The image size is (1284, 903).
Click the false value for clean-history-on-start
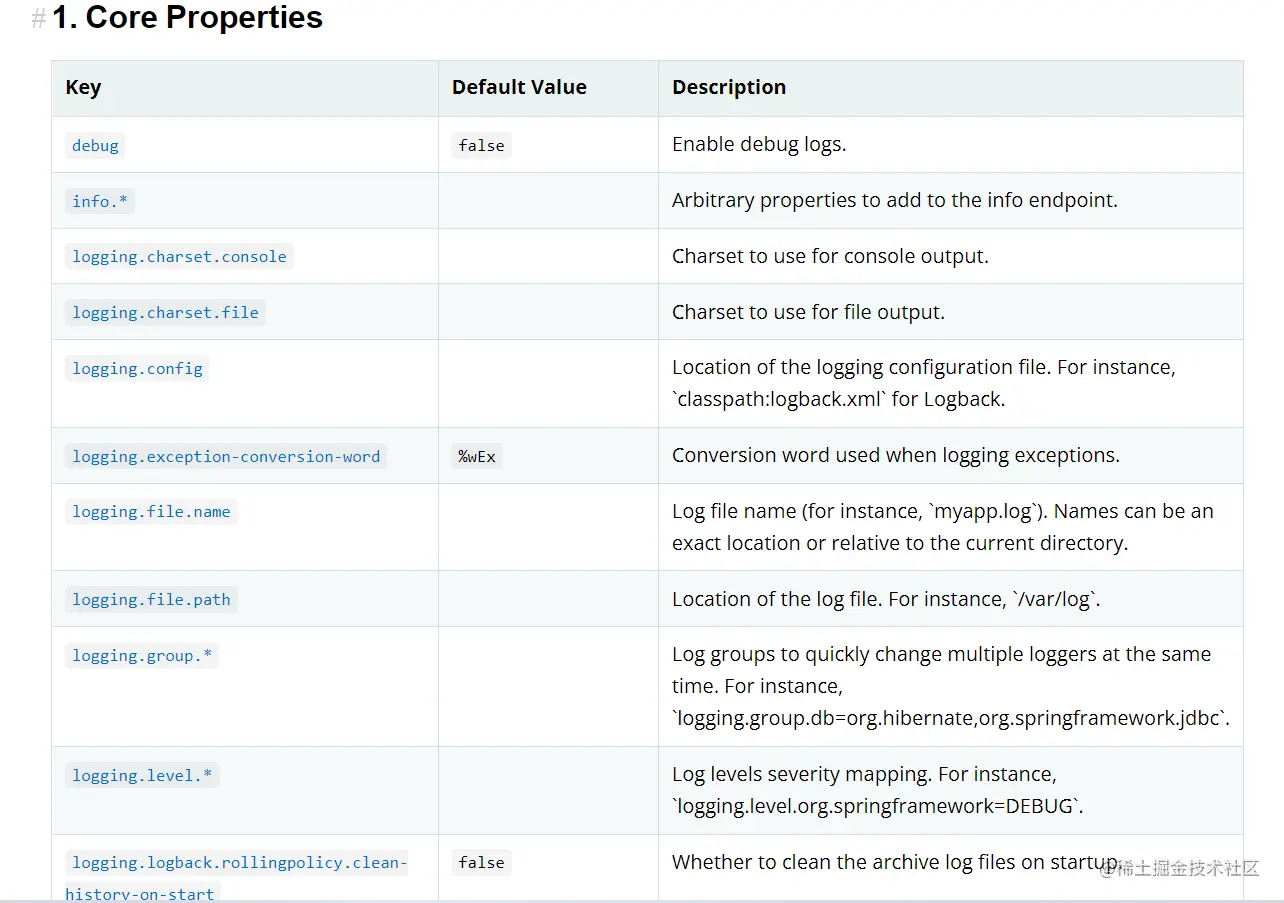[481, 863]
